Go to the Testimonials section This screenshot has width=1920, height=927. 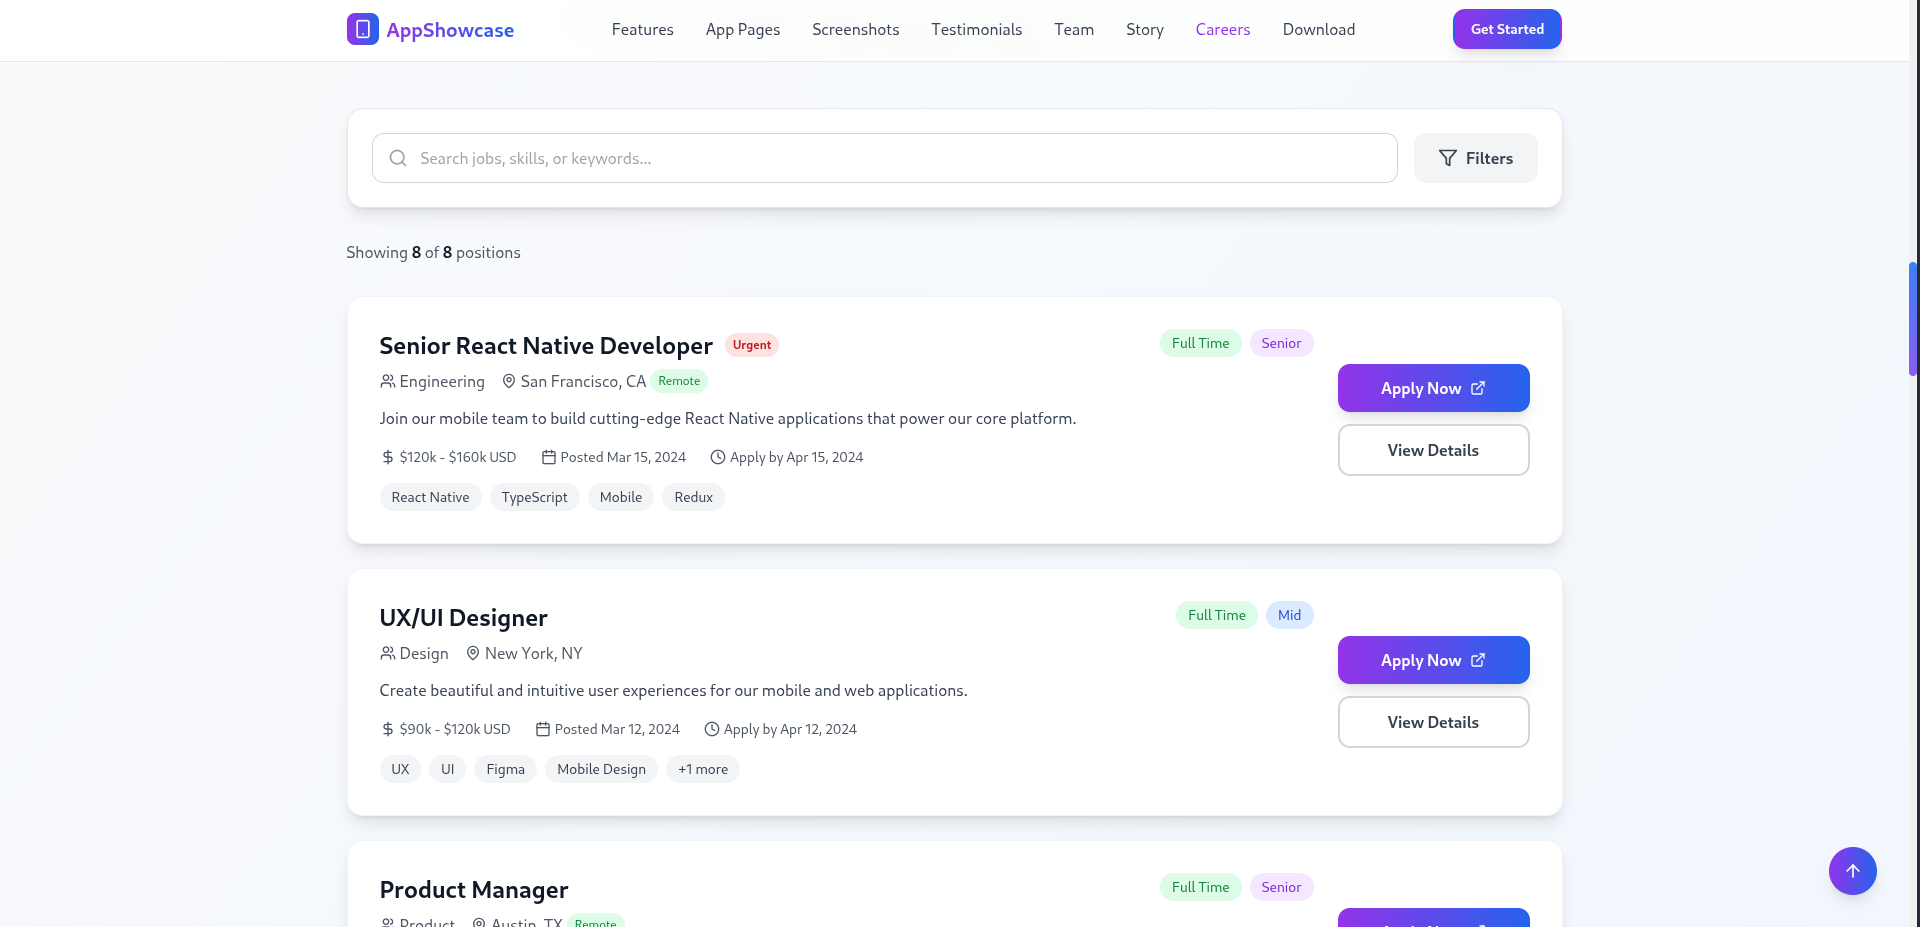click(x=976, y=30)
